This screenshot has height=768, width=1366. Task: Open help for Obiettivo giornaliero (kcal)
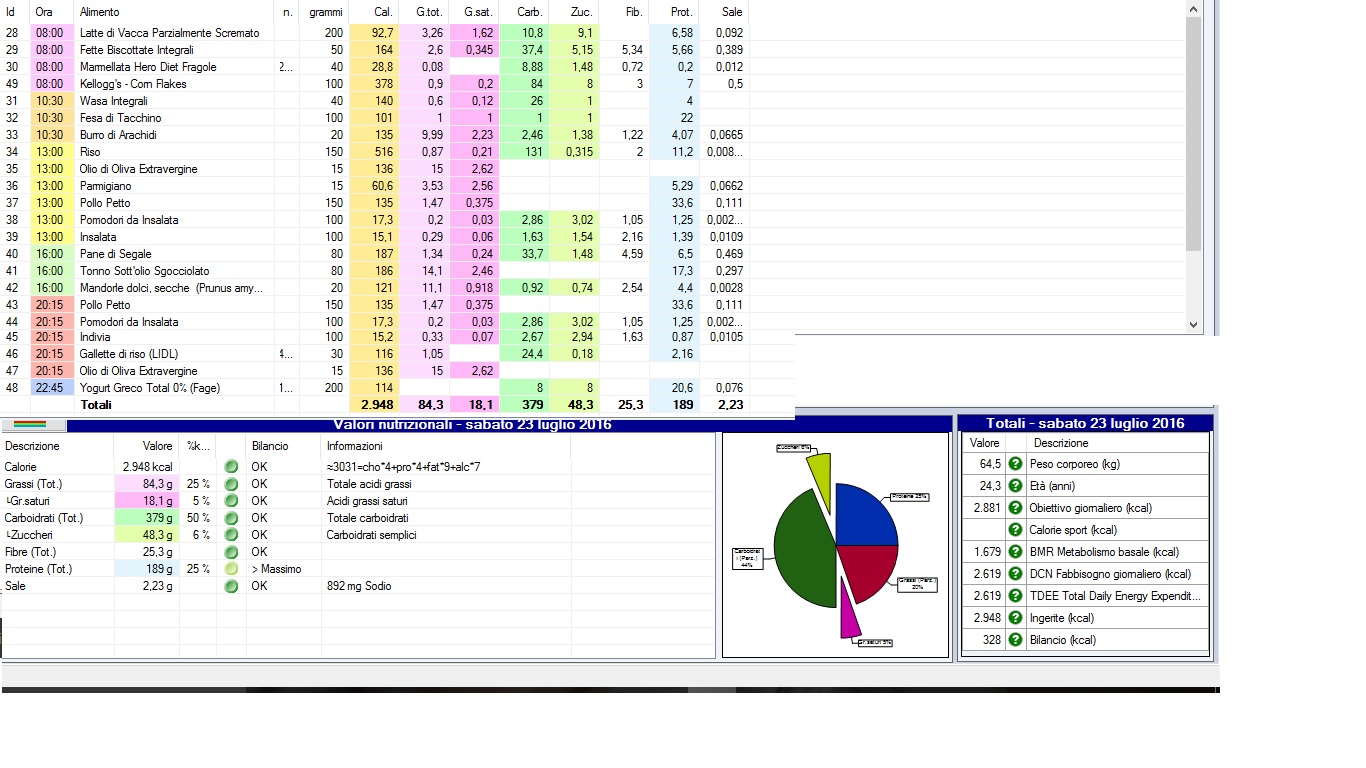(x=1015, y=508)
